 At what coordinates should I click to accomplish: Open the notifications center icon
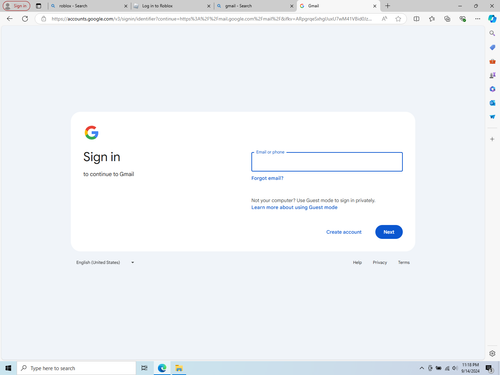[x=489, y=368]
